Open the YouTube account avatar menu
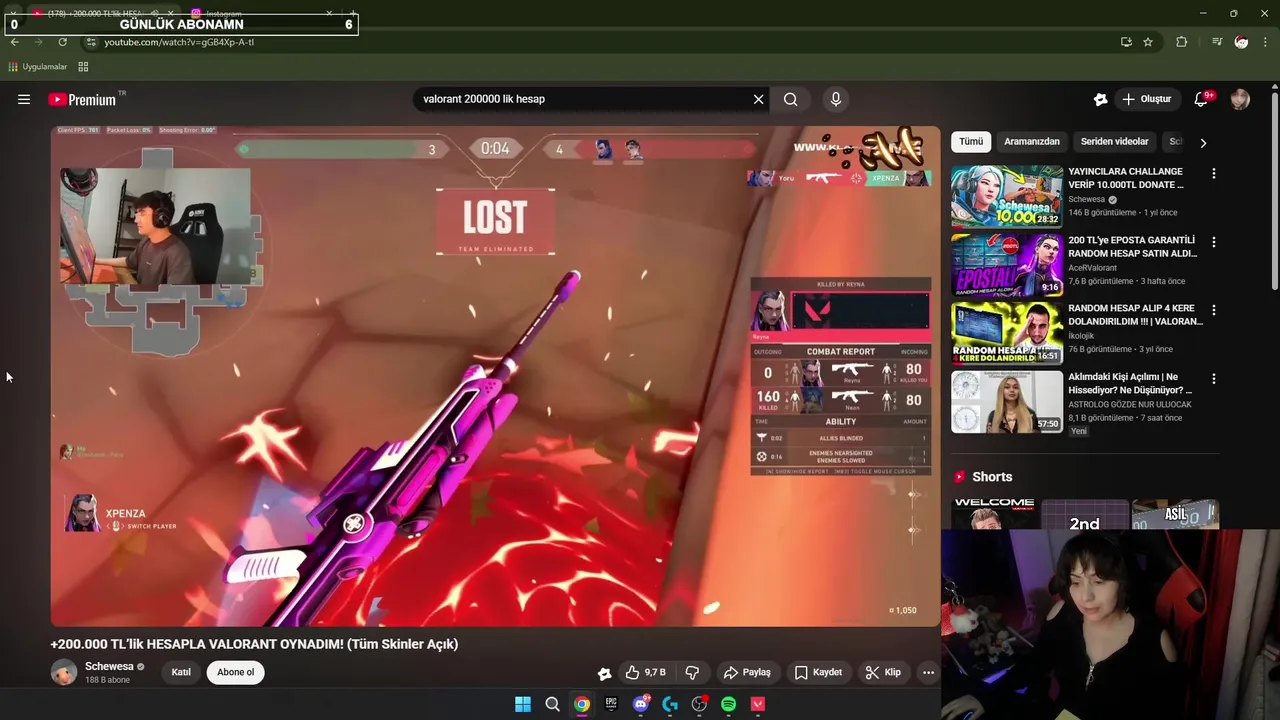This screenshot has width=1280, height=720. coord(1240,99)
